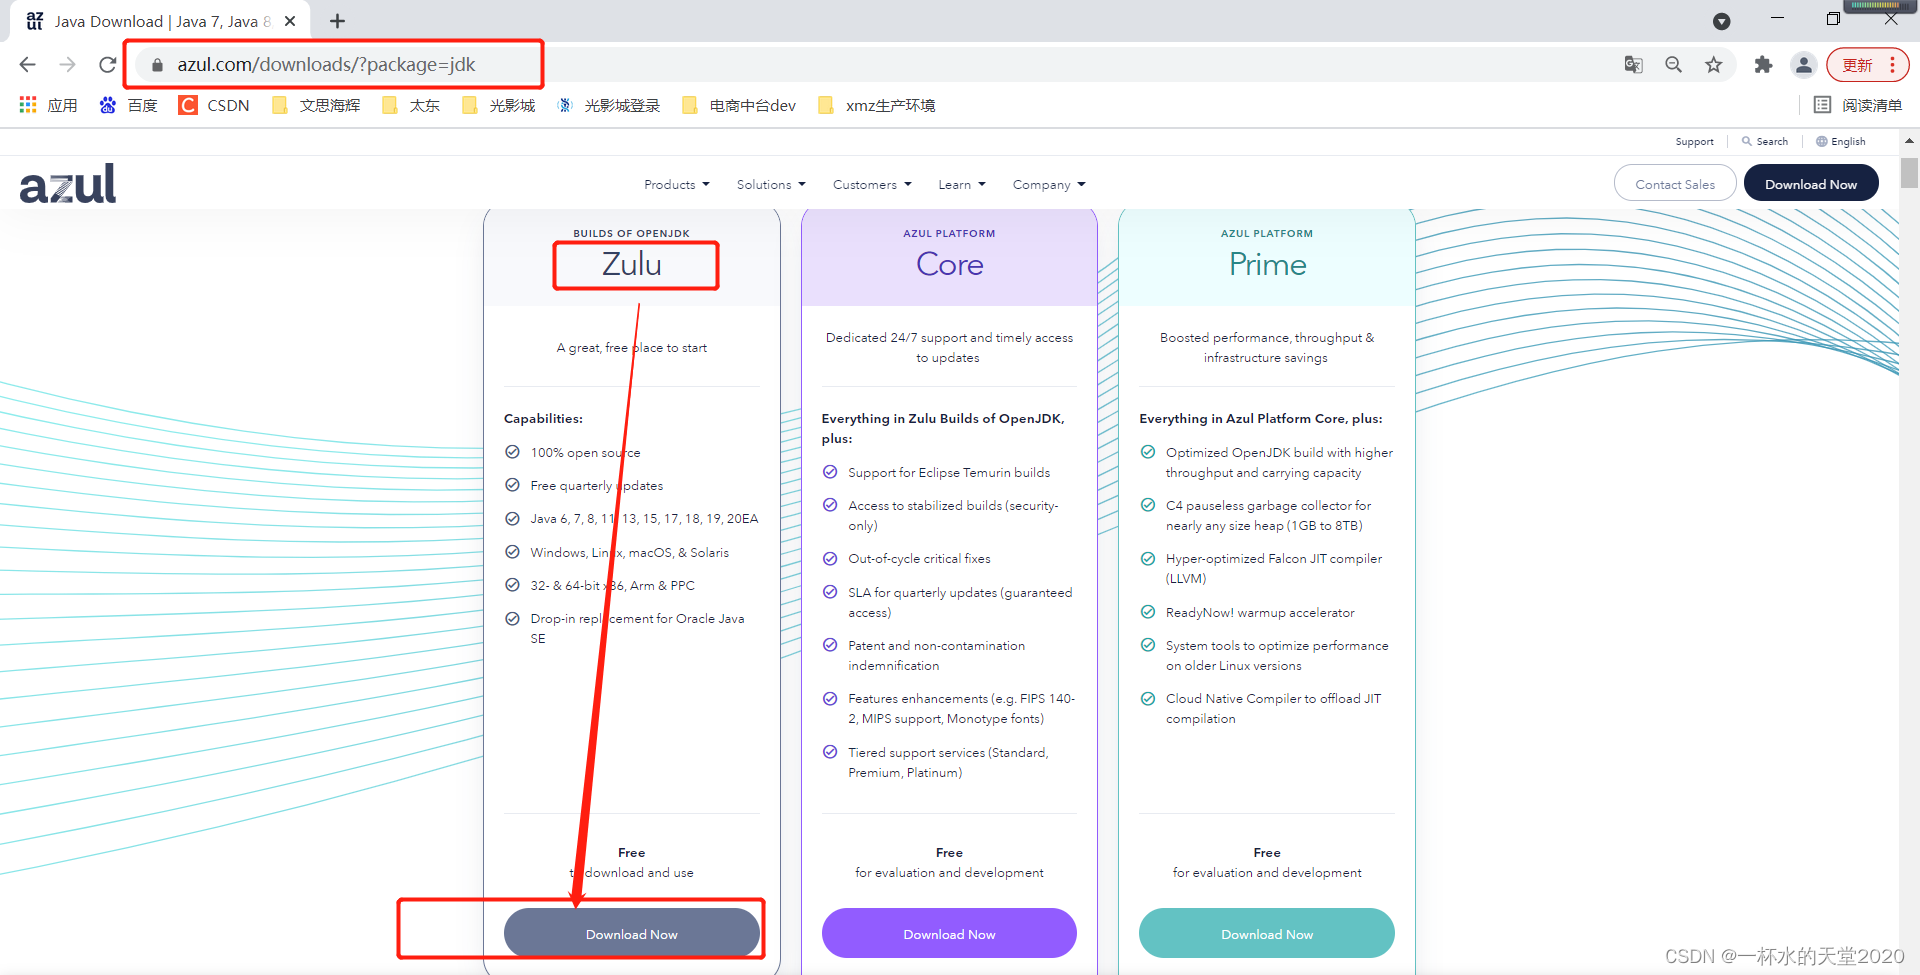Viewport: 1920px width, 975px height.
Task: Open the 光影城 bookmark folder
Action: coord(498,105)
